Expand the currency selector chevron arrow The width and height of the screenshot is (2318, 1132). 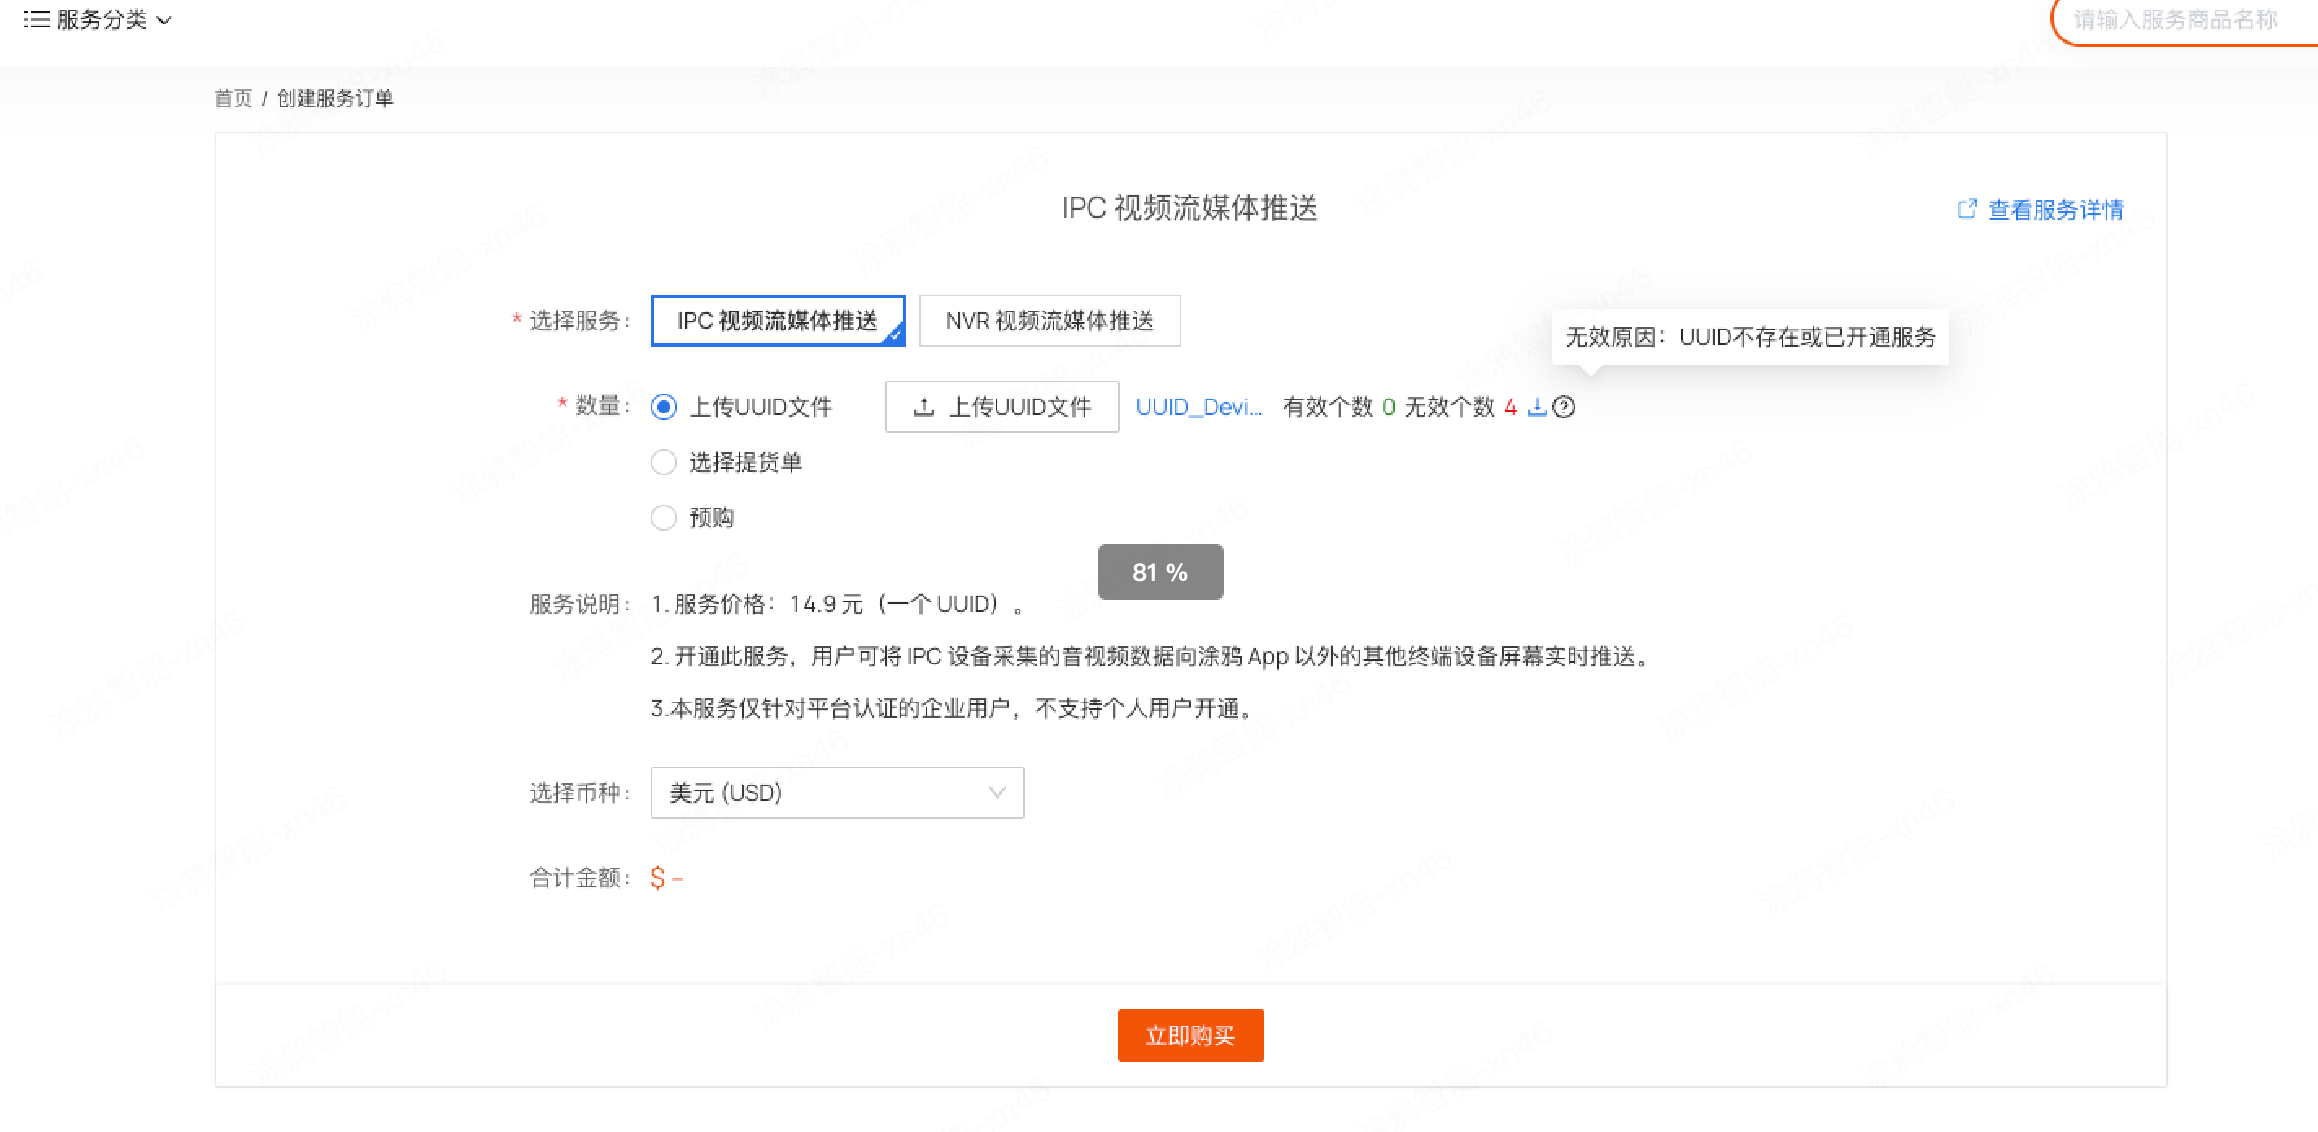[996, 793]
